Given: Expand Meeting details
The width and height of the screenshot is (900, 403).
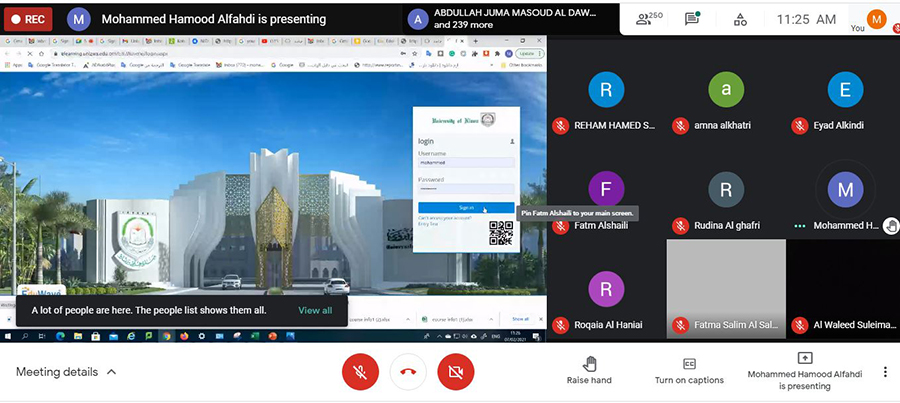Looking at the screenshot, I should (x=66, y=372).
